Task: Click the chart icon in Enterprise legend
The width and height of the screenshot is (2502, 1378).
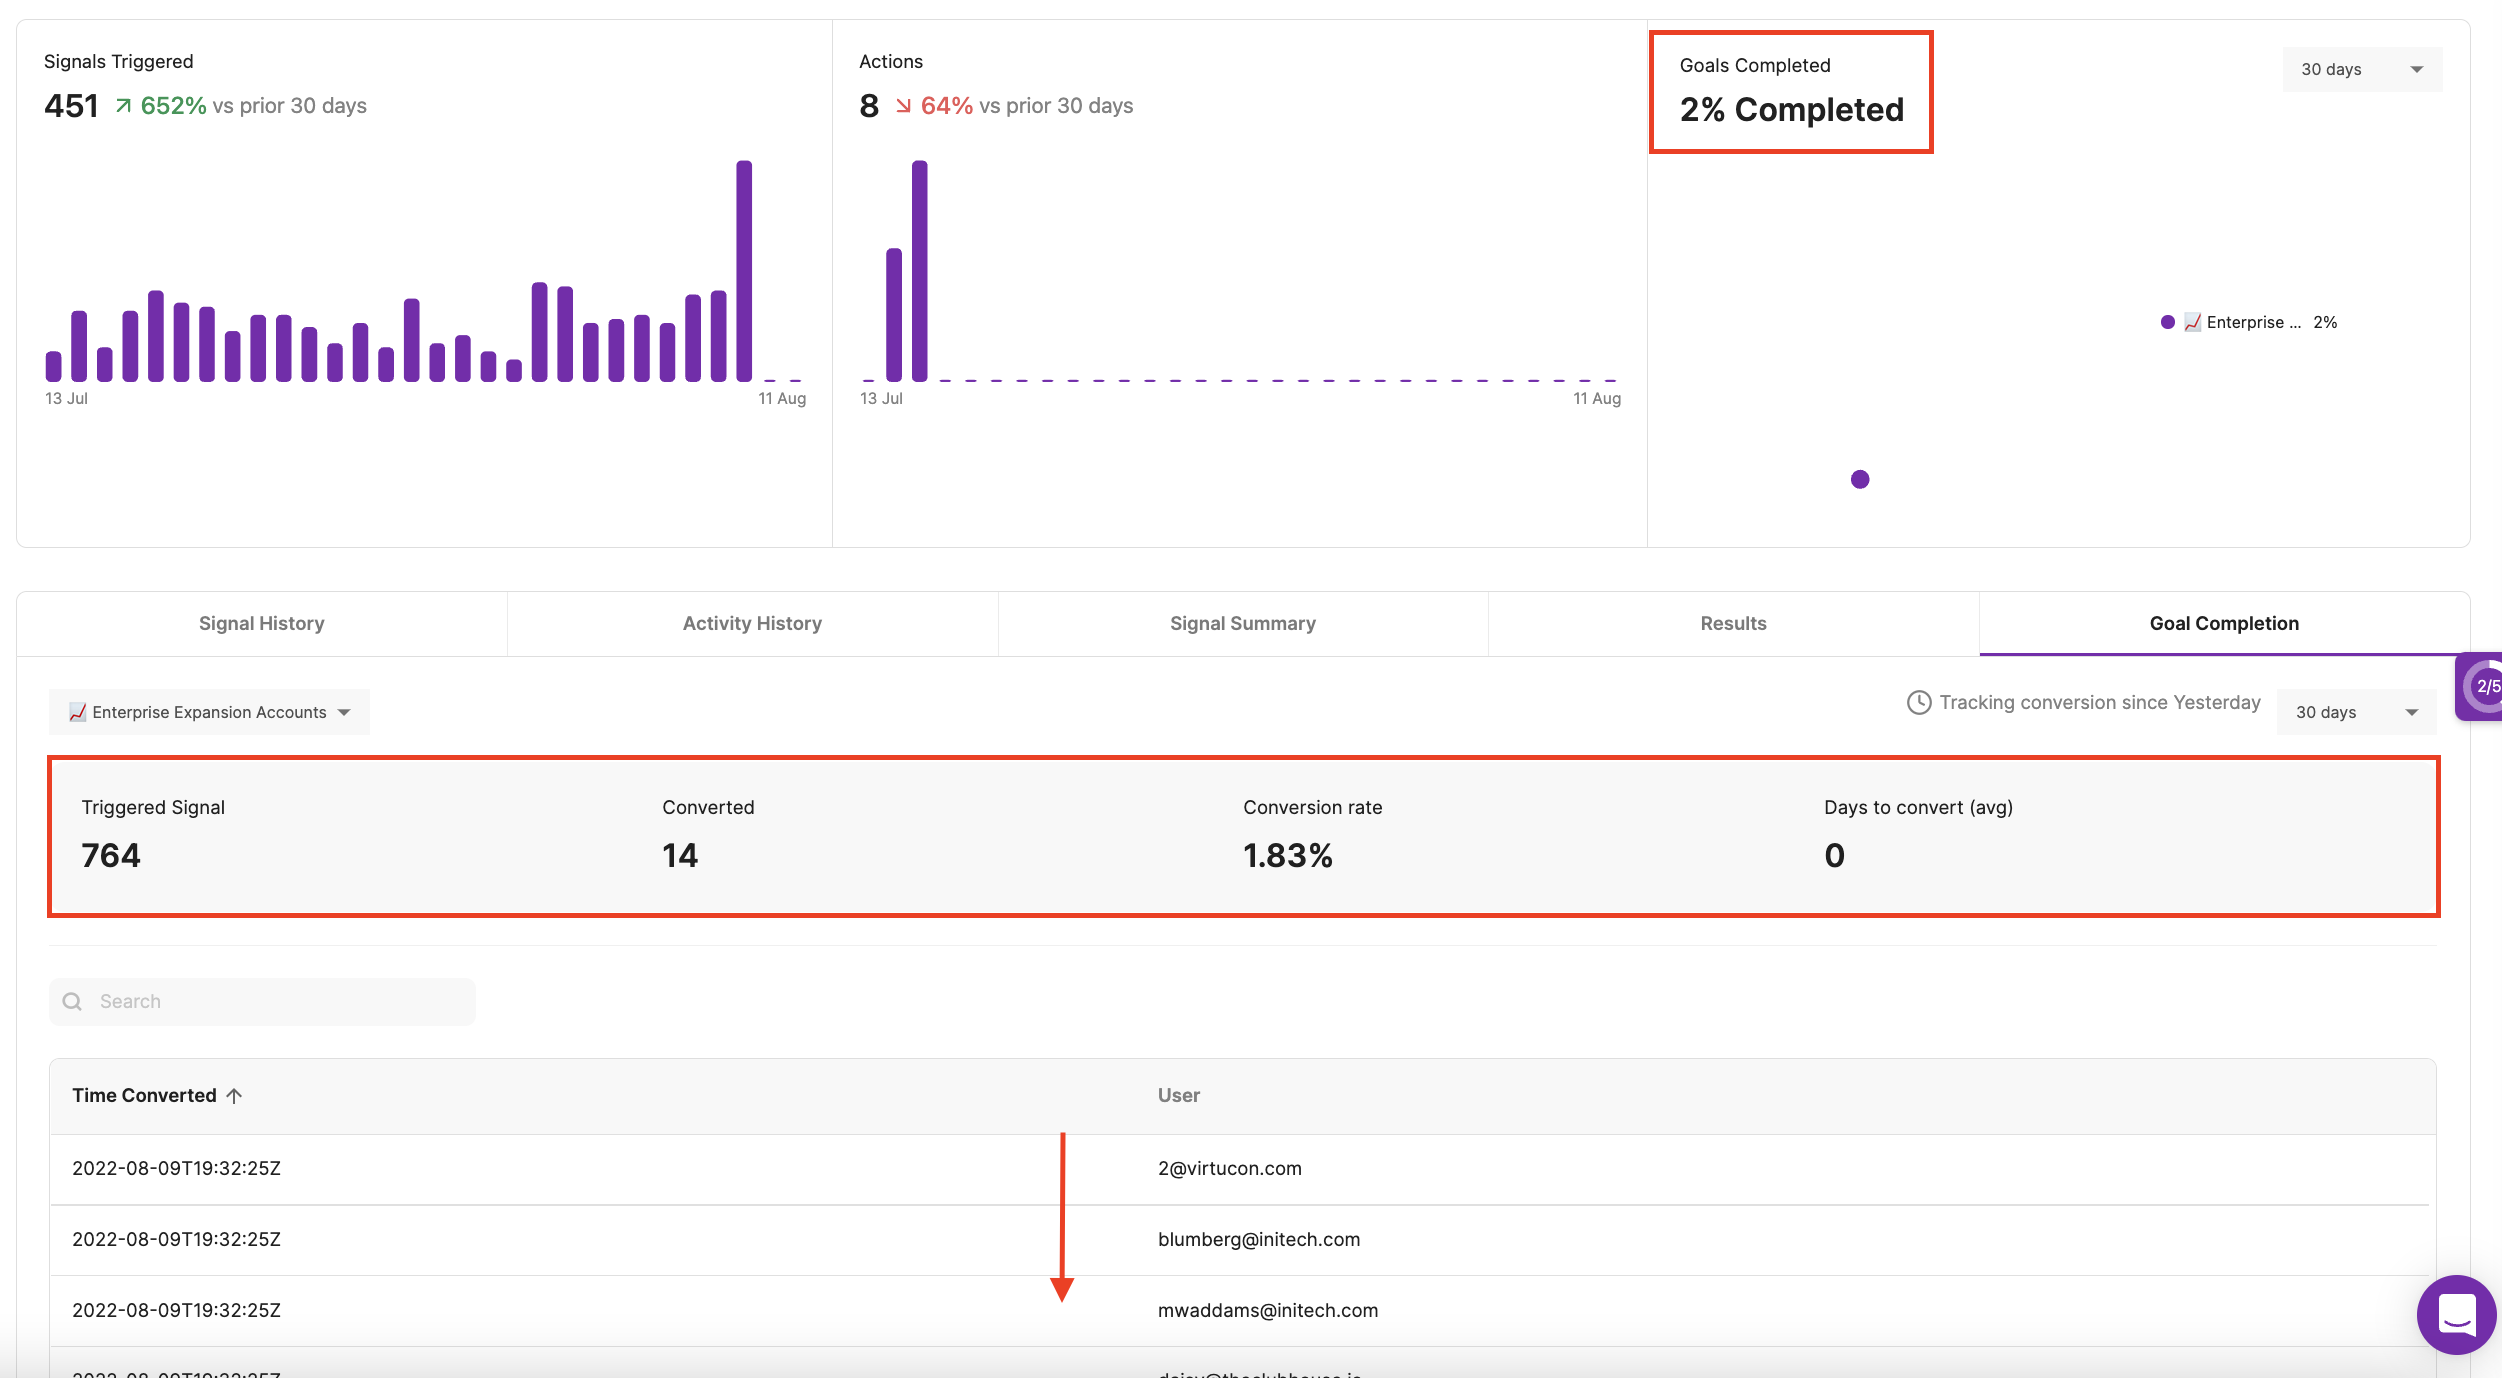Action: (x=2192, y=322)
